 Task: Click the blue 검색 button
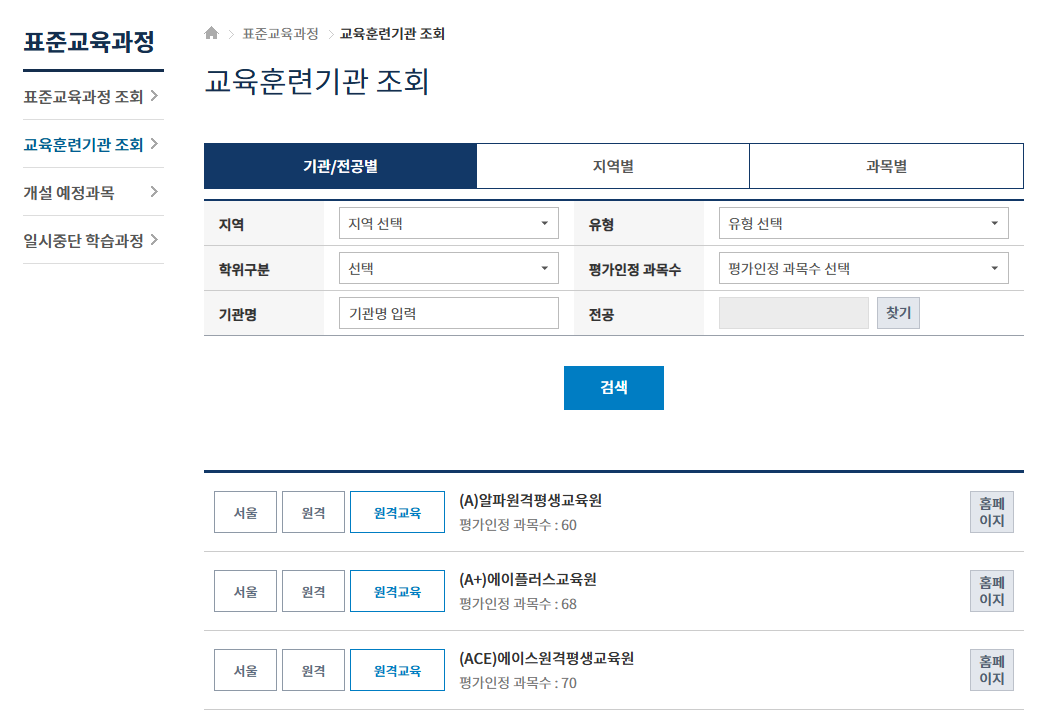point(614,388)
